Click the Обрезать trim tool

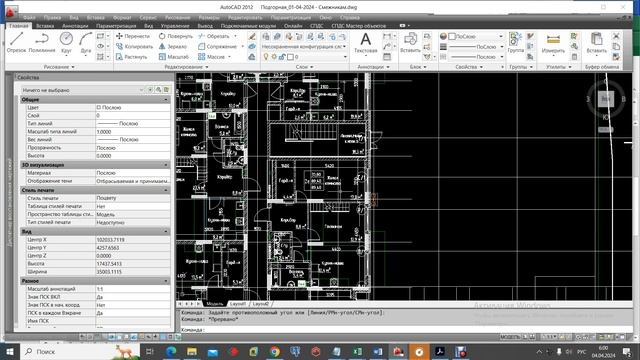click(x=214, y=36)
